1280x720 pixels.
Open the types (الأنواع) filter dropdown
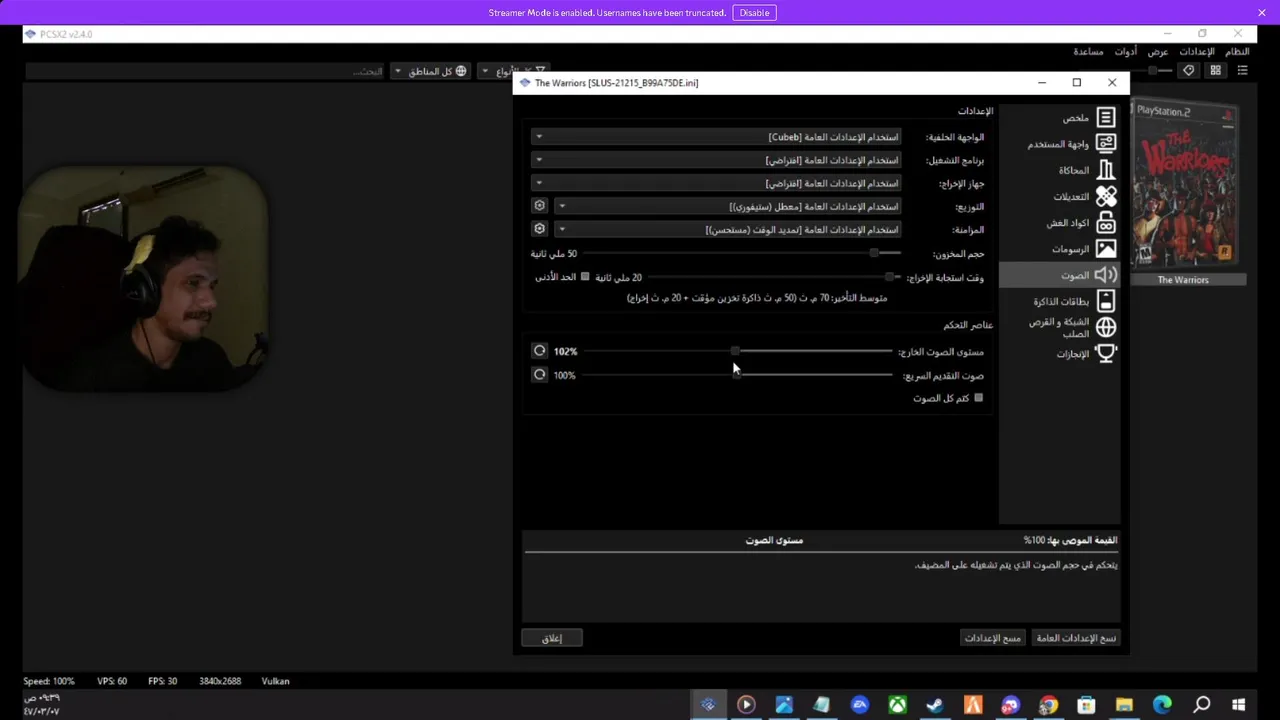(x=513, y=71)
